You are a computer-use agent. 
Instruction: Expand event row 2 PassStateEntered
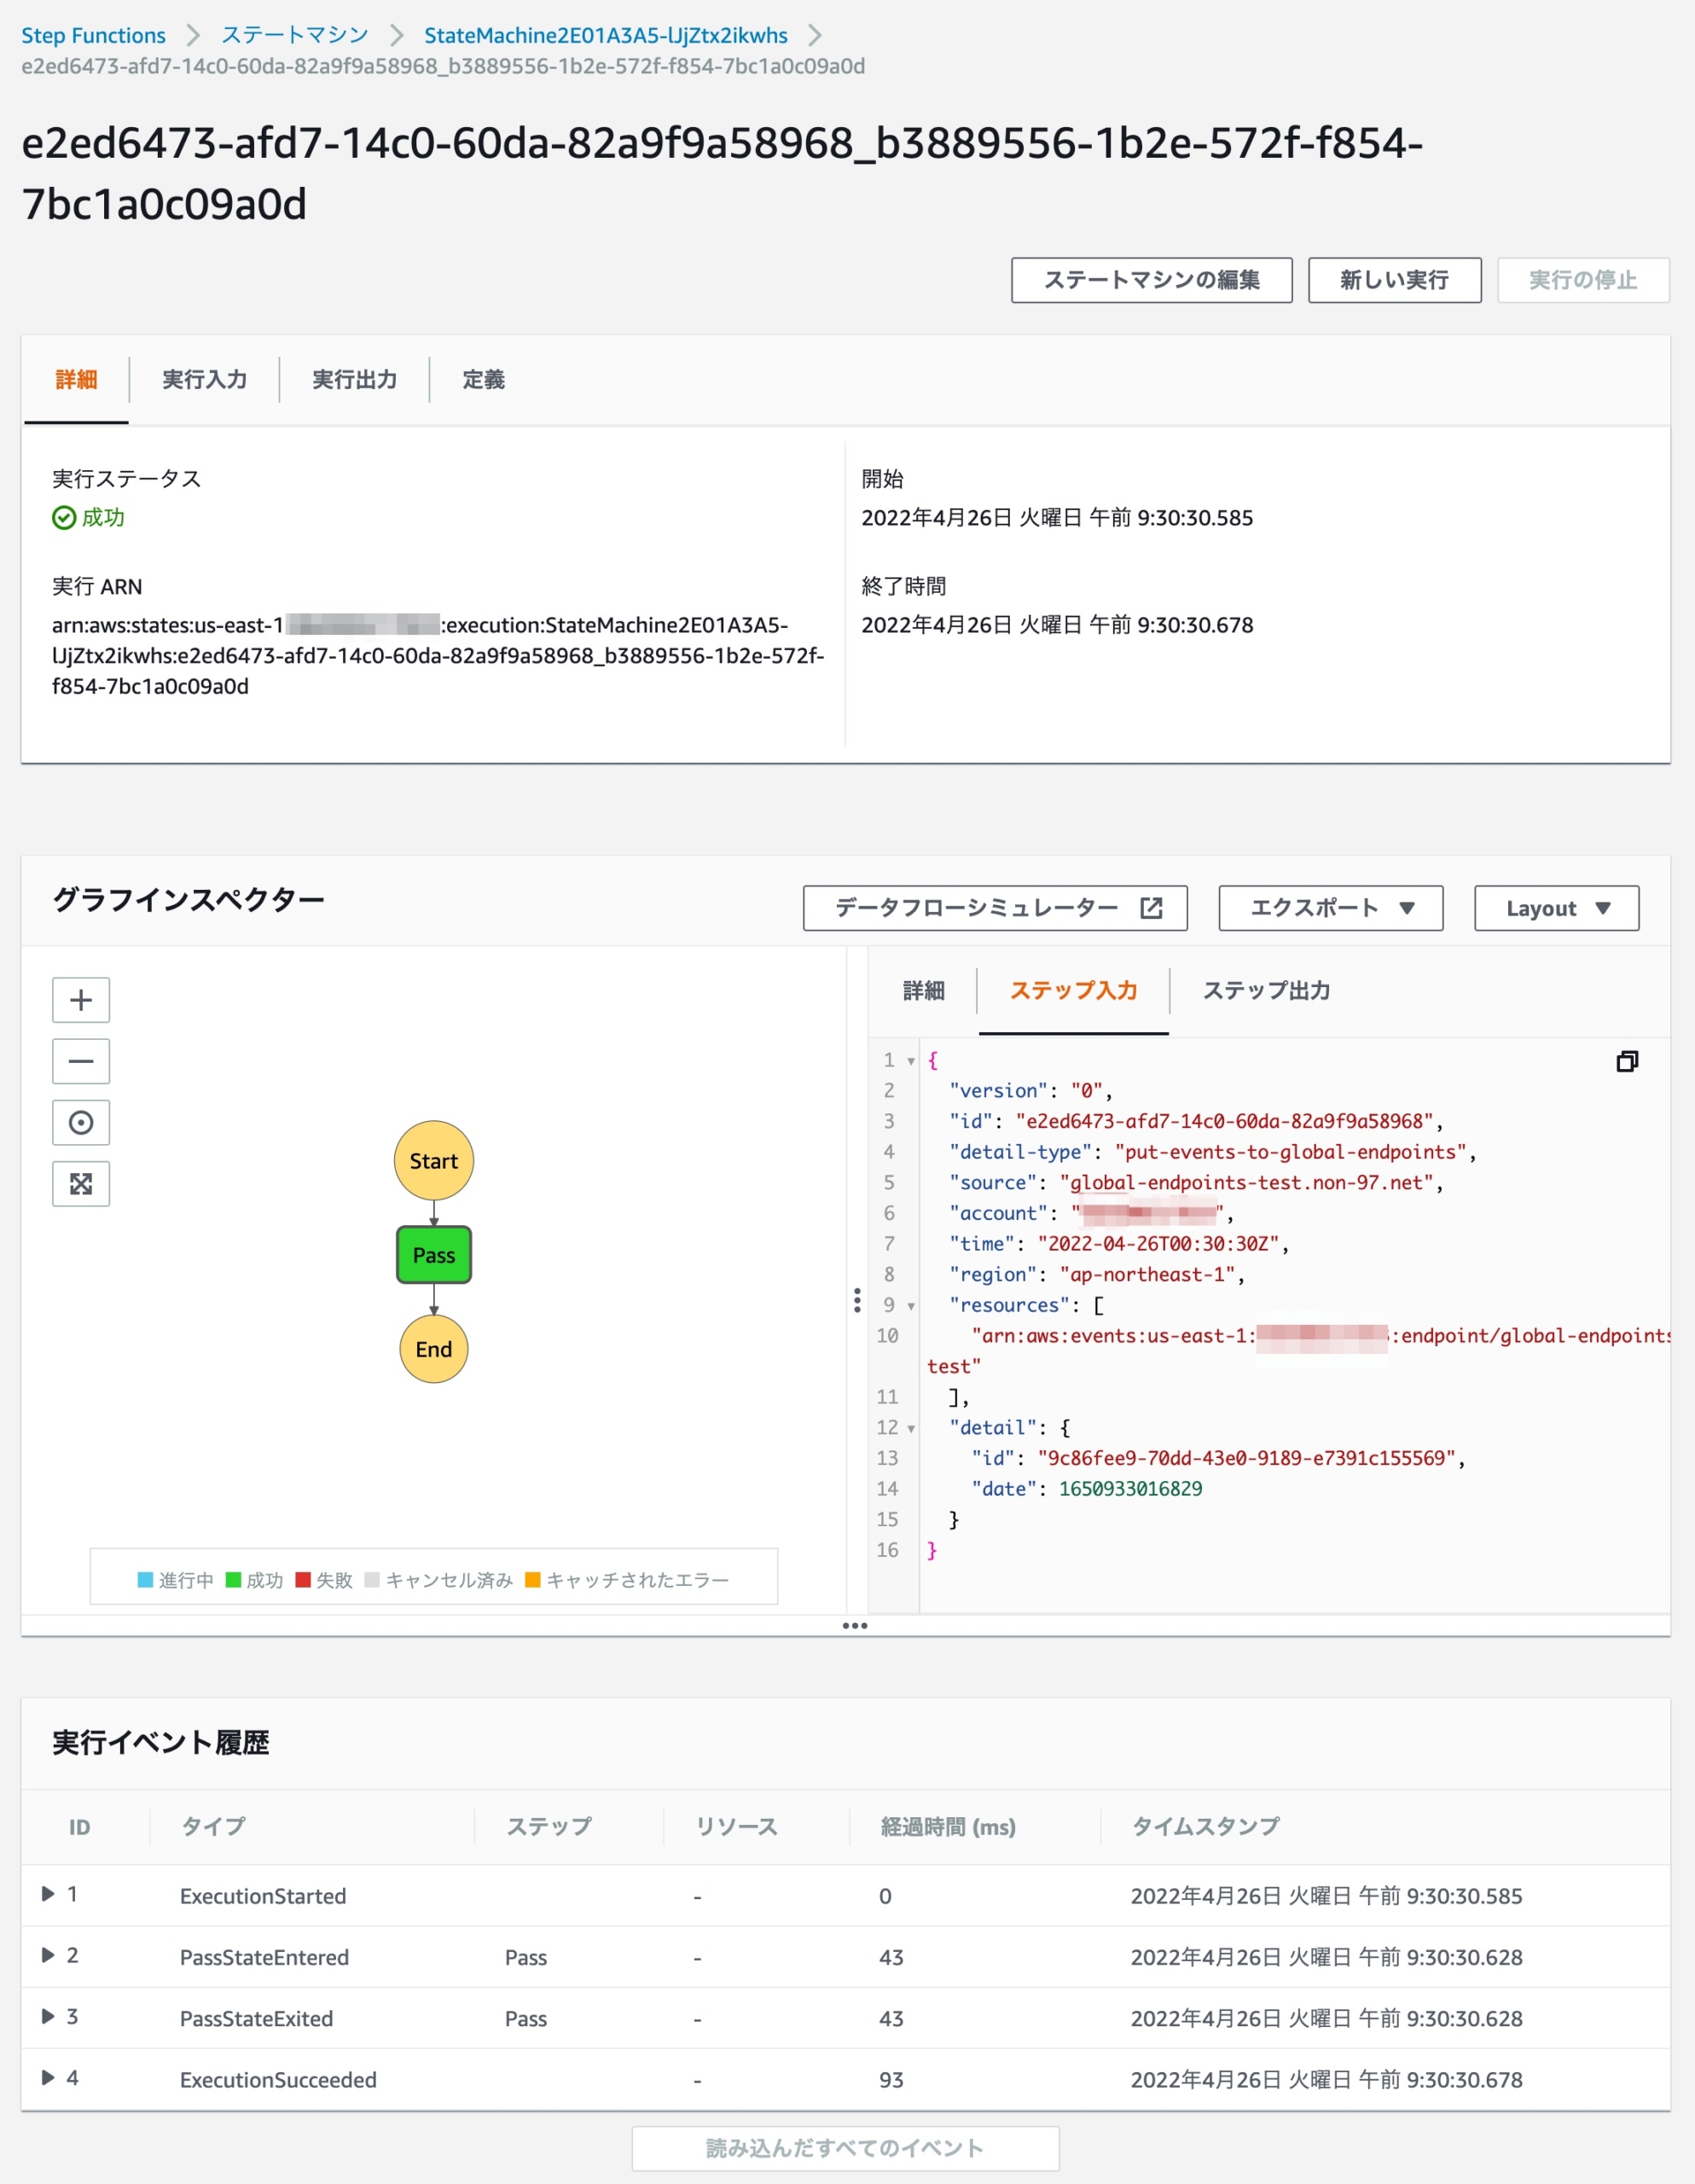(47, 1955)
